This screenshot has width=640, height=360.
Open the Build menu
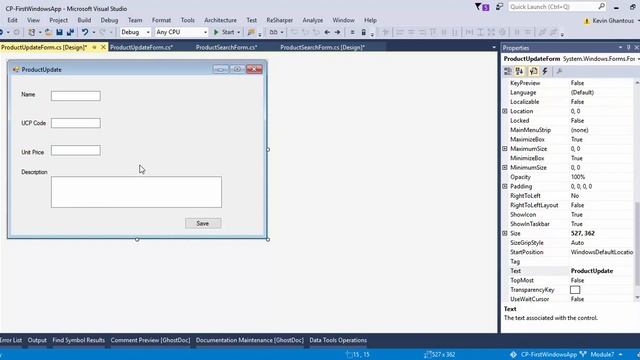click(x=84, y=20)
